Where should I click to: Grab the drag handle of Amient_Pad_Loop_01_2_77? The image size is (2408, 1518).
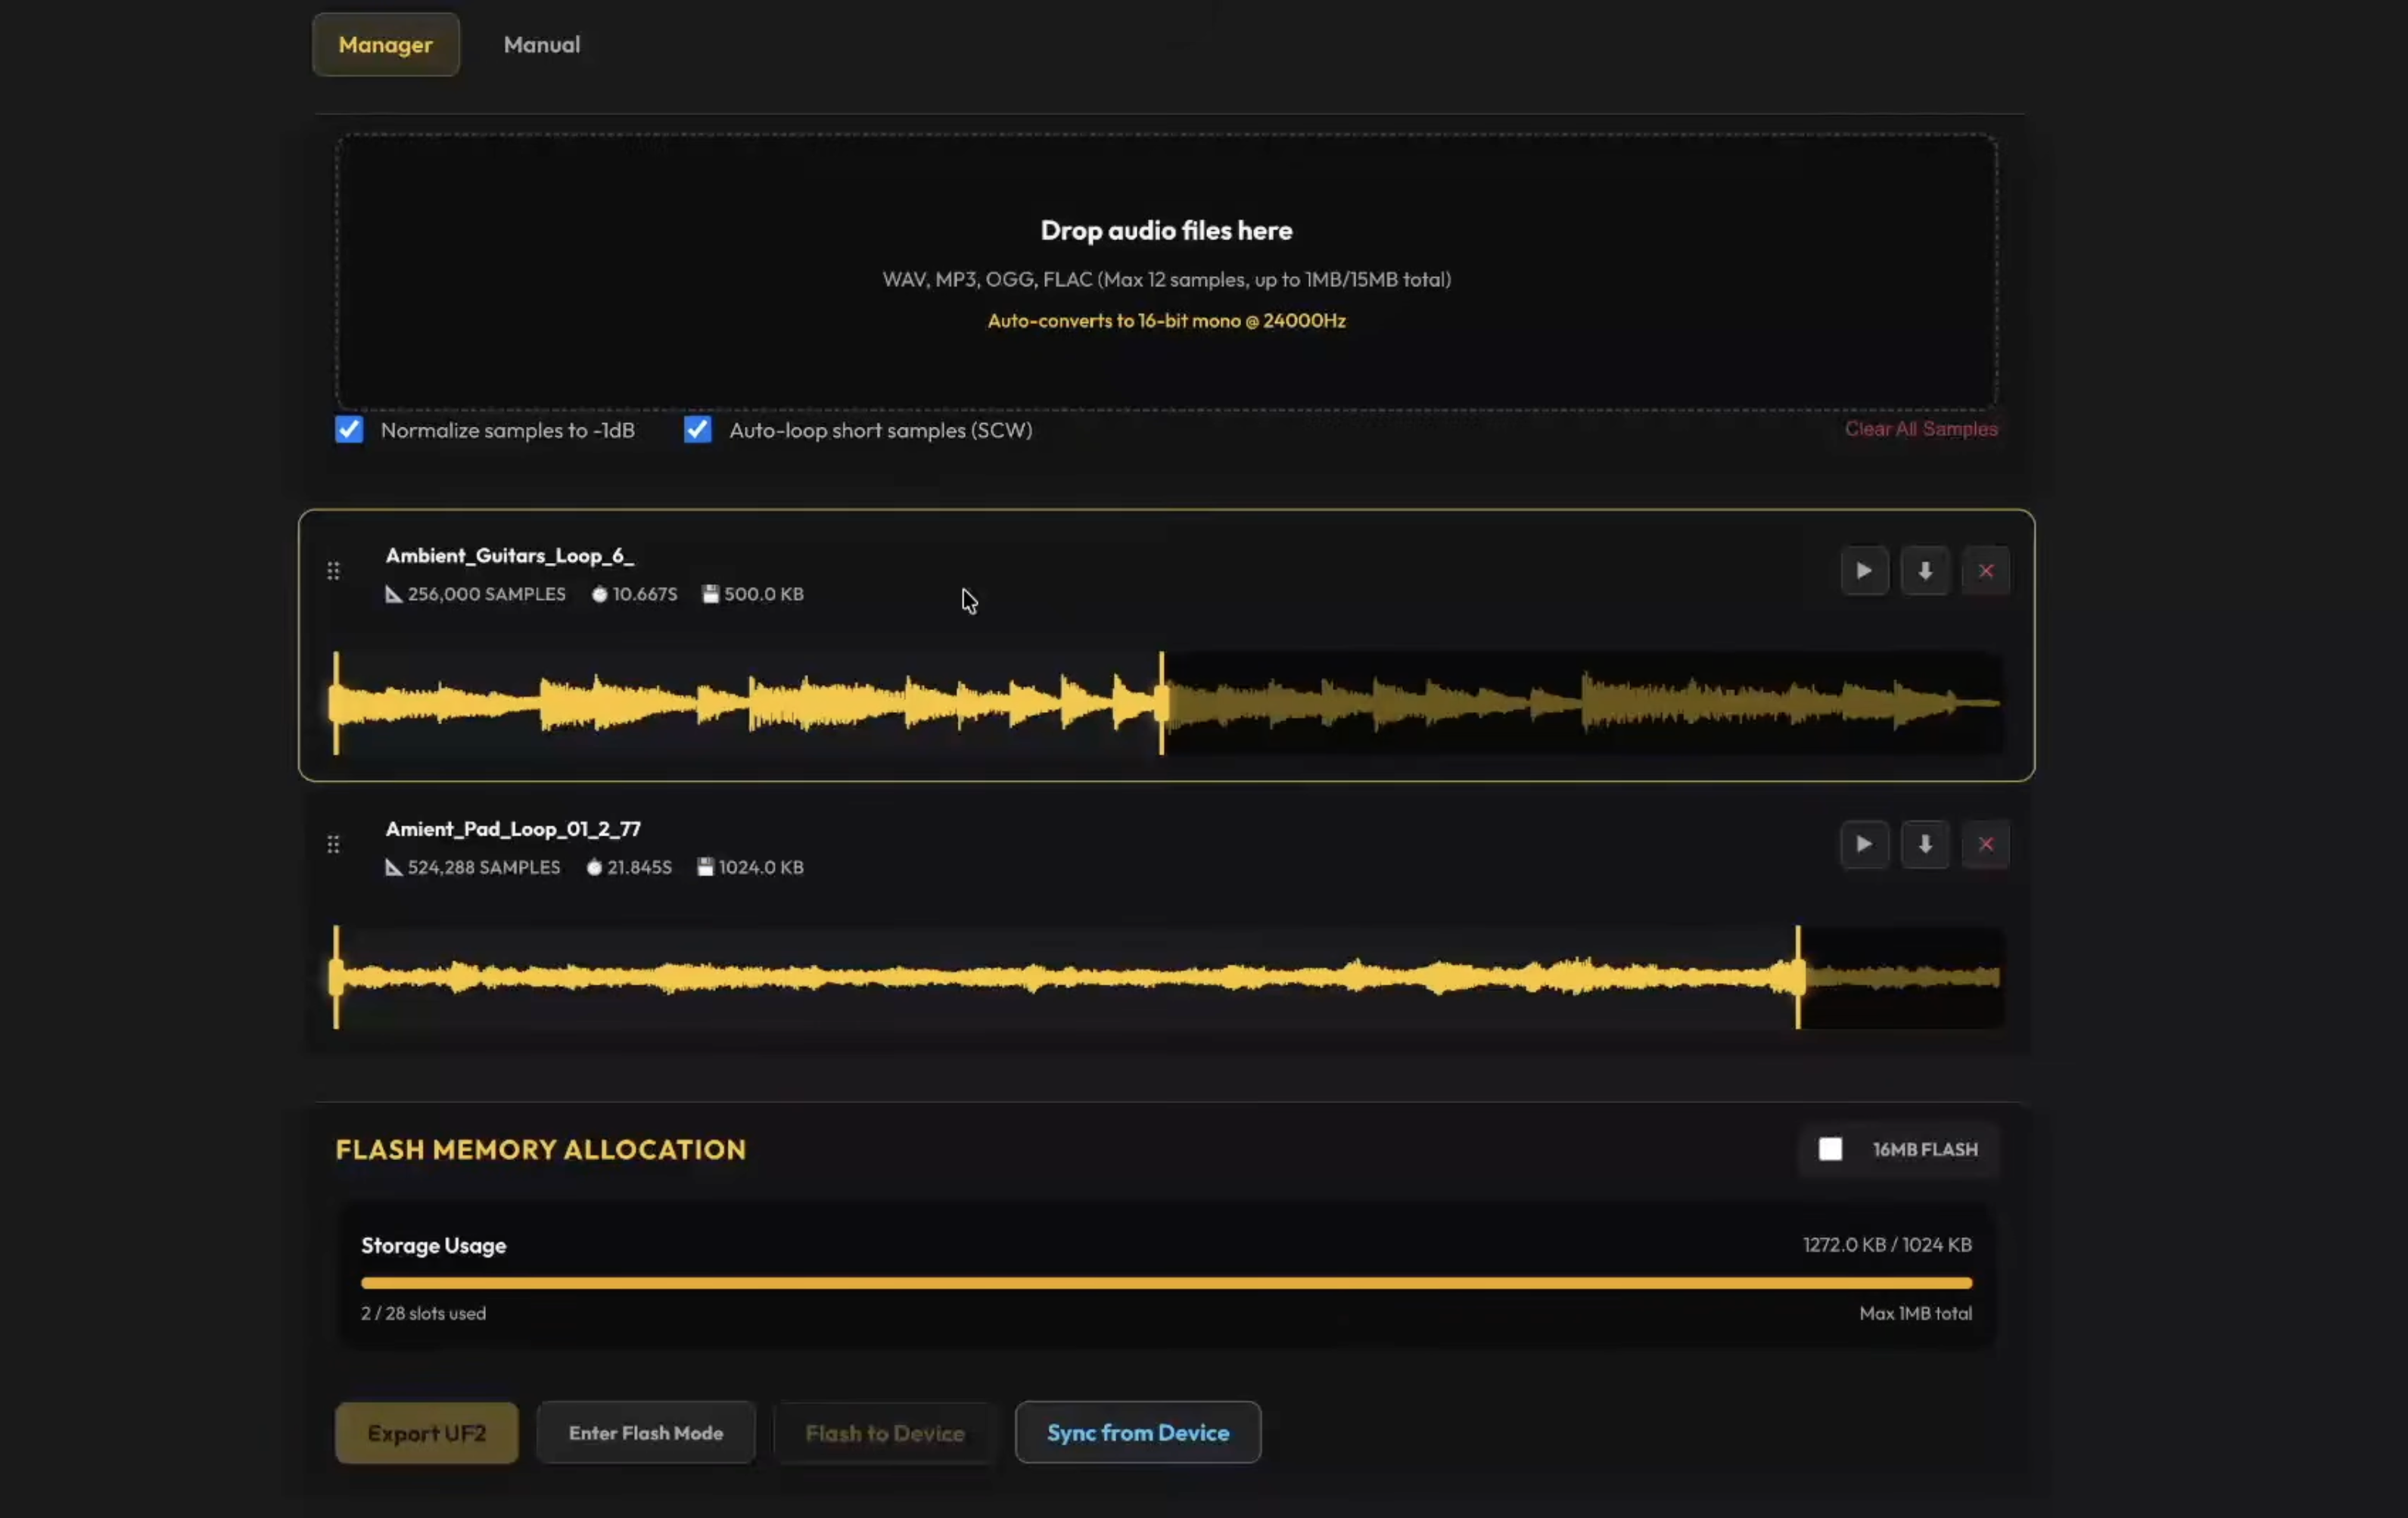(x=333, y=844)
